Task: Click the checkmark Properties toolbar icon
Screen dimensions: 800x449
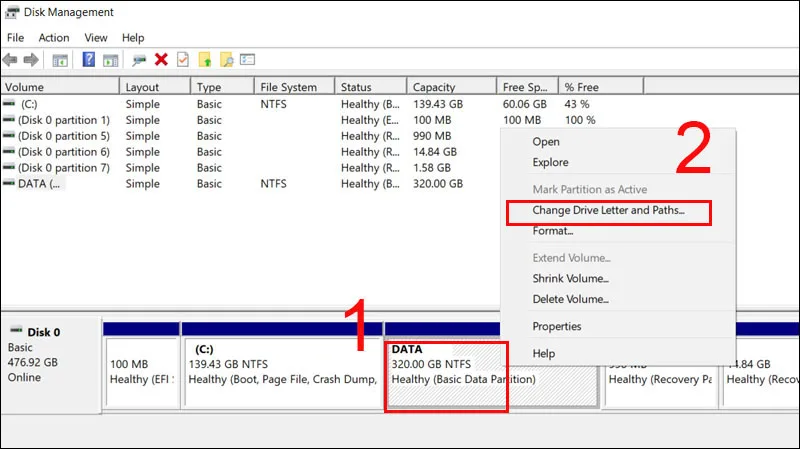Action: coord(183,60)
